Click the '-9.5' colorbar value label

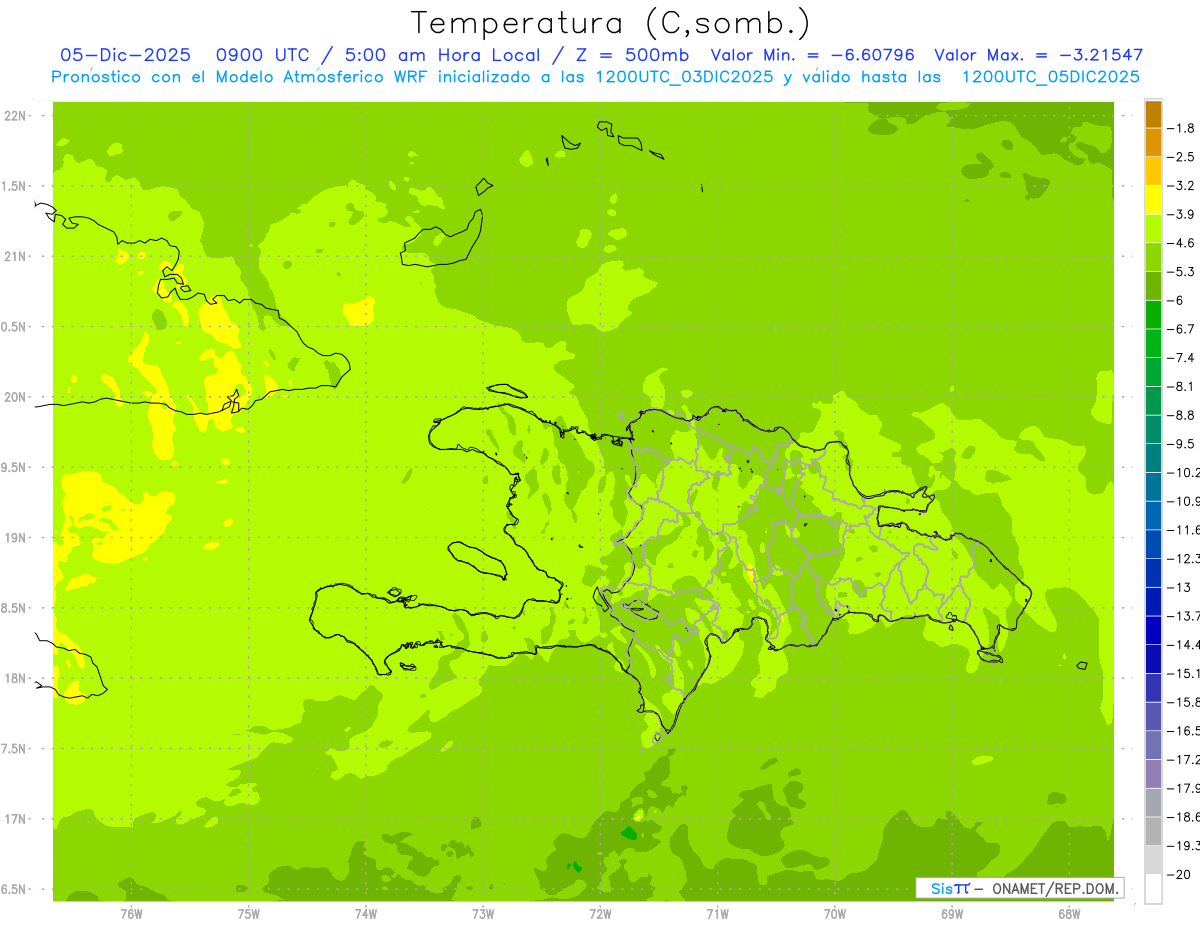click(1182, 444)
